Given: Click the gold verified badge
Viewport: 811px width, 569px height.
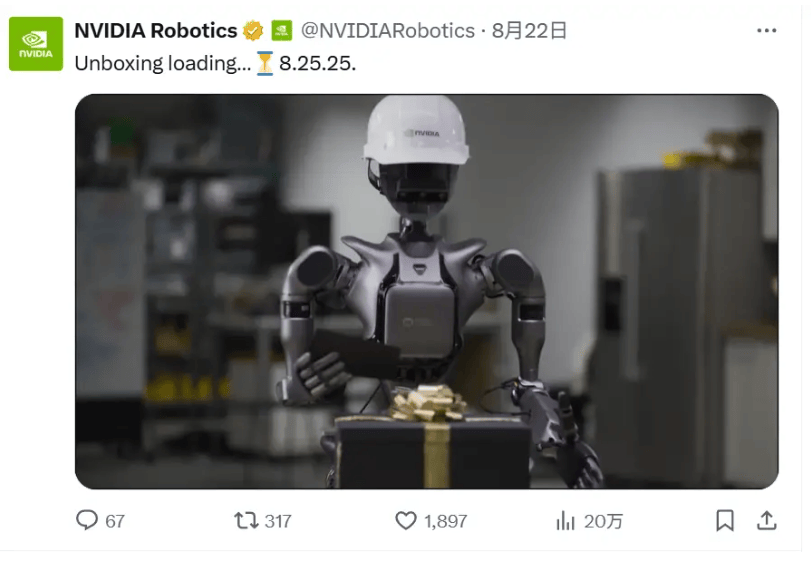Looking at the screenshot, I should tap(253, 31).
